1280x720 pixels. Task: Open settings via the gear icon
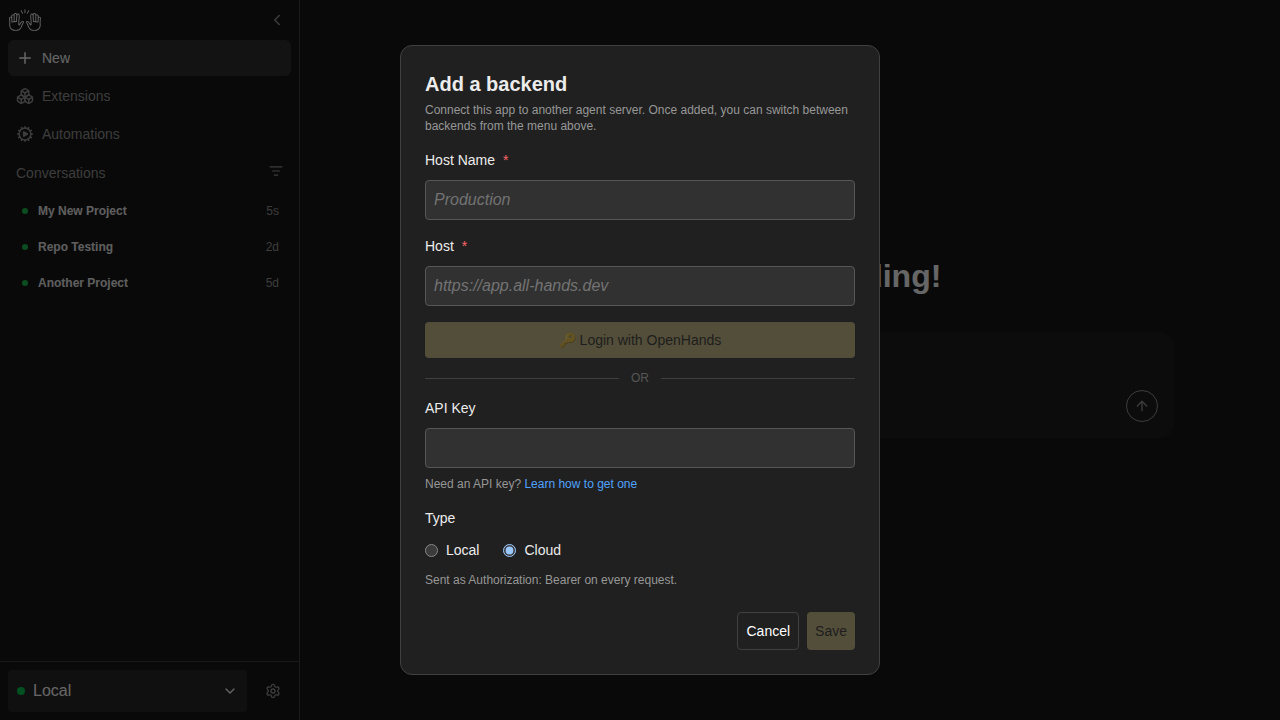[x=273, y=691]
